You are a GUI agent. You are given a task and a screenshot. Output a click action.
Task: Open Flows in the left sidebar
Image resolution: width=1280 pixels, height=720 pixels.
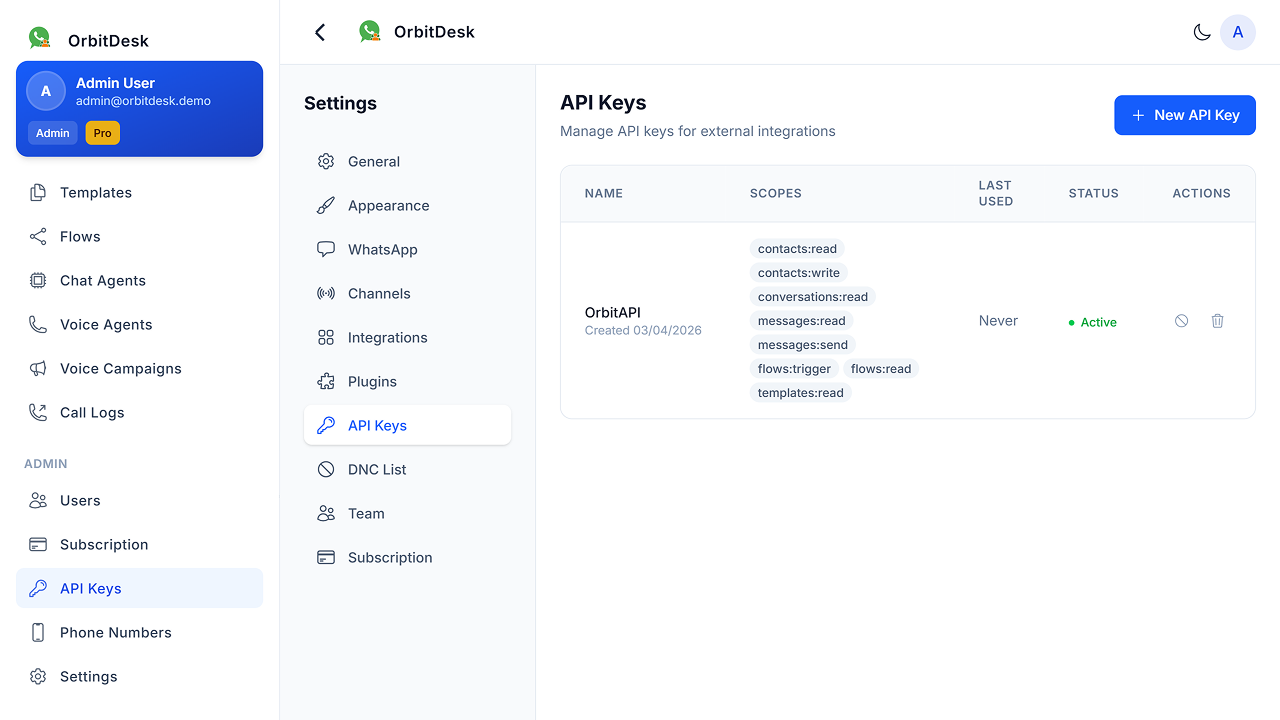pyautogui.click(x=80, y=237)
